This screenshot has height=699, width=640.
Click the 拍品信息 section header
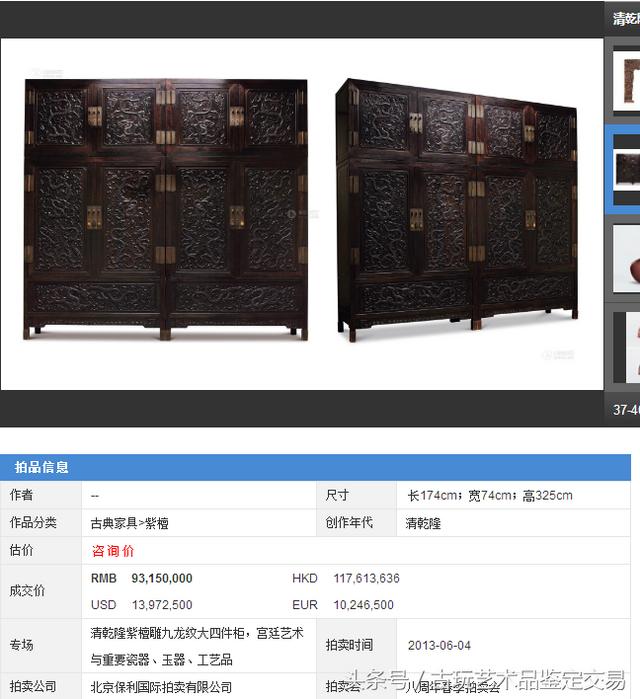tap(41, 467)
